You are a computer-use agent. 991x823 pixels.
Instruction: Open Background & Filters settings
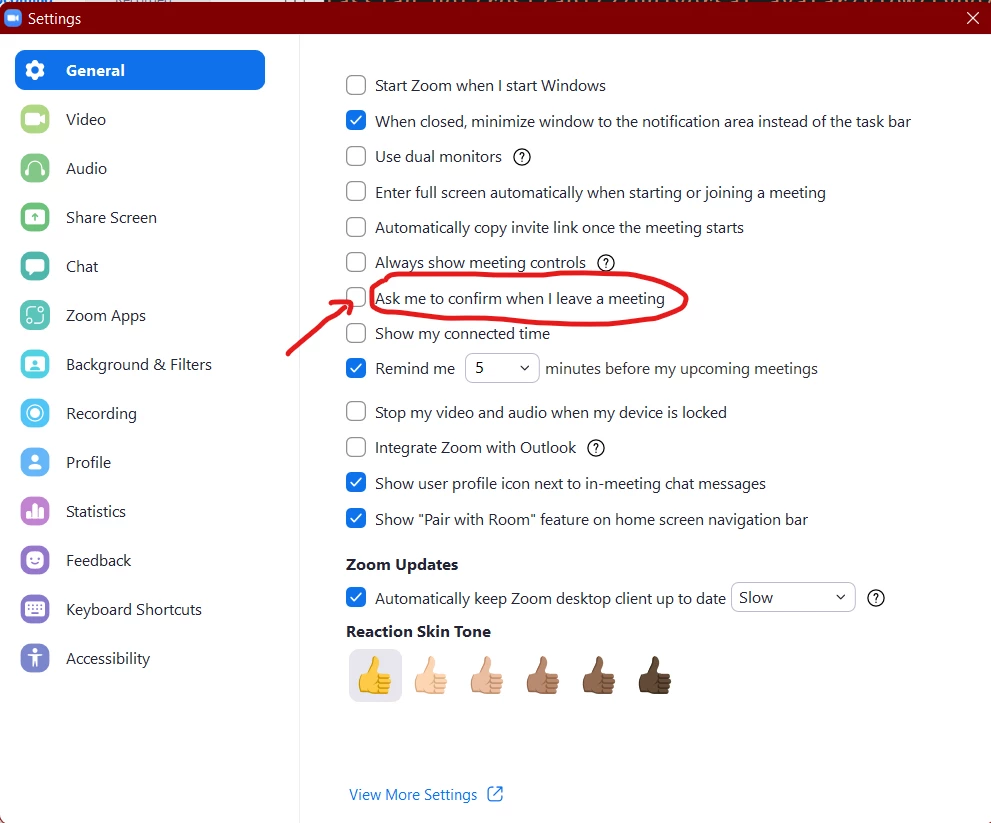pos(140,364)
